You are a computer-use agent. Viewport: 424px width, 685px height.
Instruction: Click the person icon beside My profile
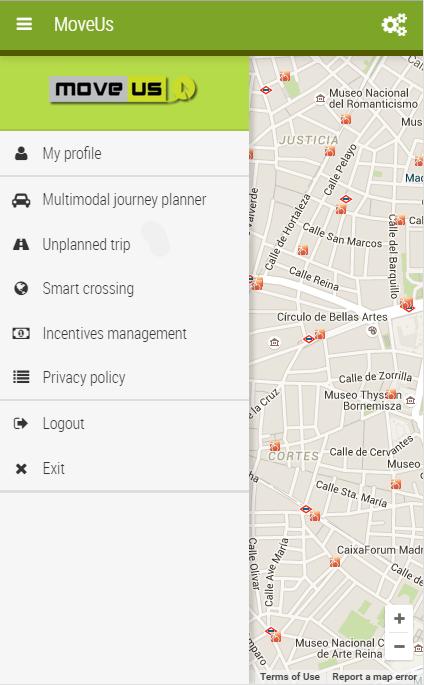pos(21,153)
